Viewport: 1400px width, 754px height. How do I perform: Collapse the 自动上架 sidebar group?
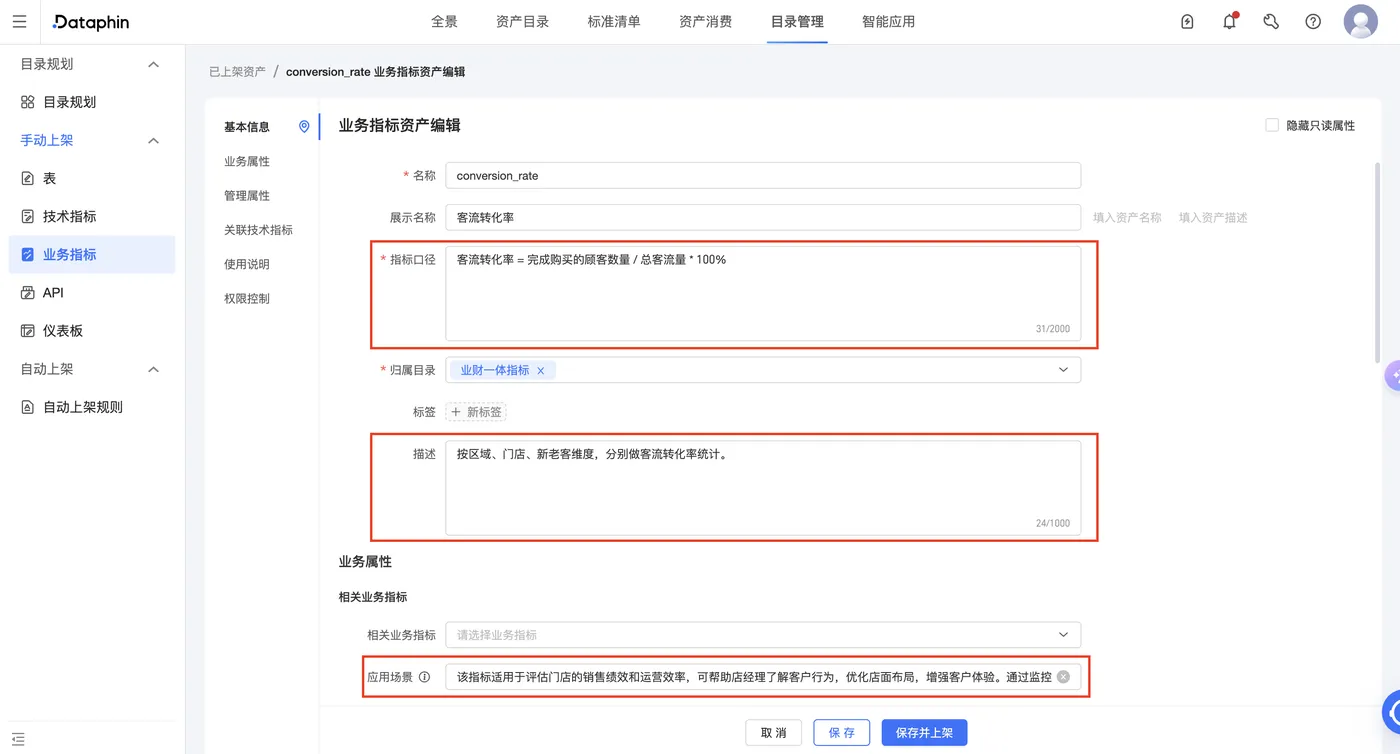(153, 369)
